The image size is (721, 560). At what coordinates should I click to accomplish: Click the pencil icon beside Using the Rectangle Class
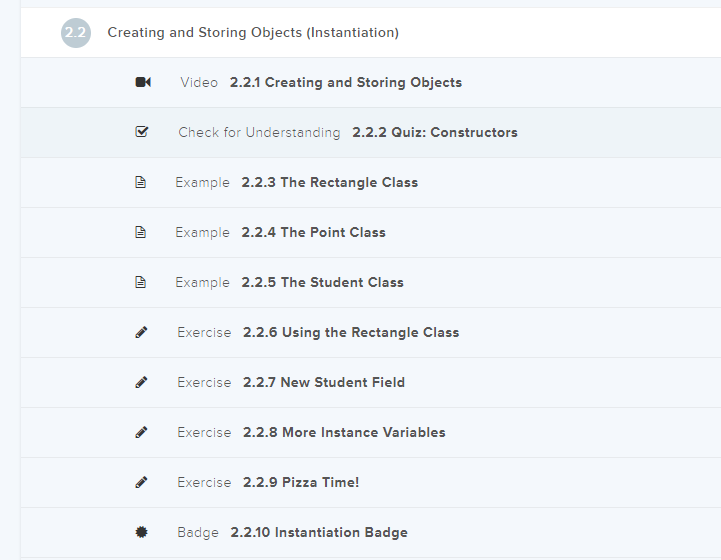tap(141, 332)
